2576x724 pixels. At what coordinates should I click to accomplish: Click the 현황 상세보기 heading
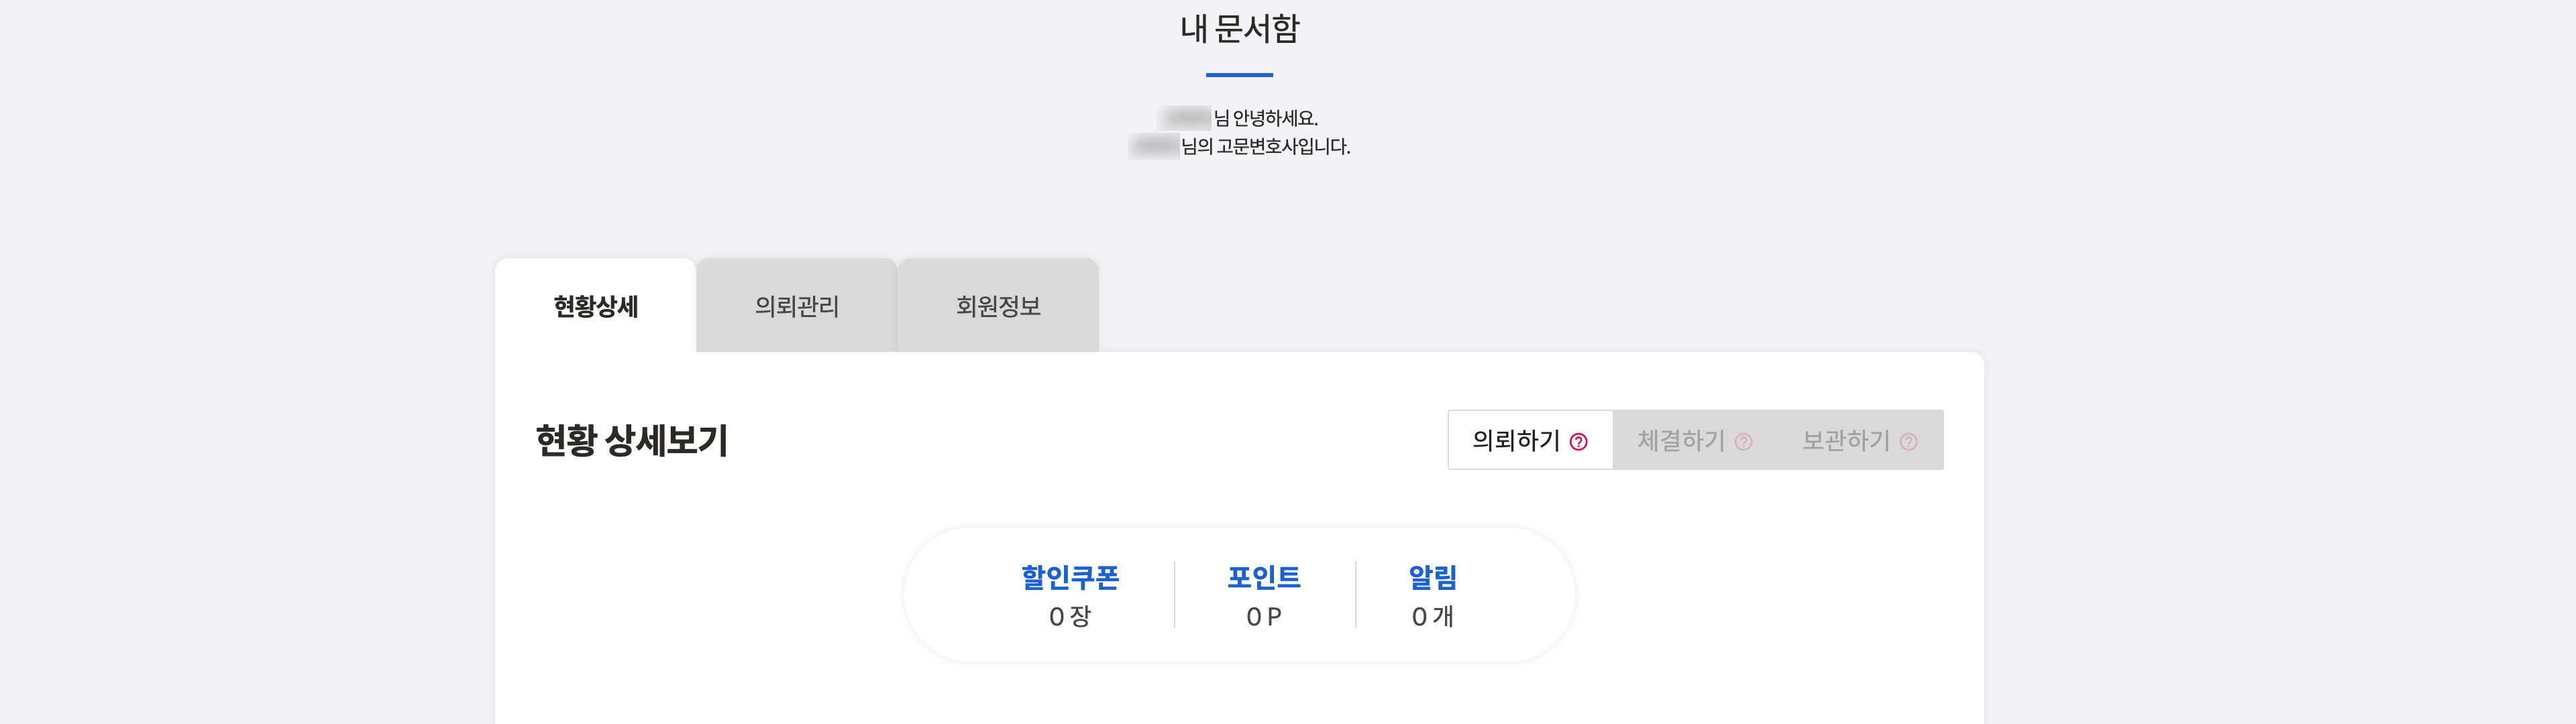pos(631,440)
